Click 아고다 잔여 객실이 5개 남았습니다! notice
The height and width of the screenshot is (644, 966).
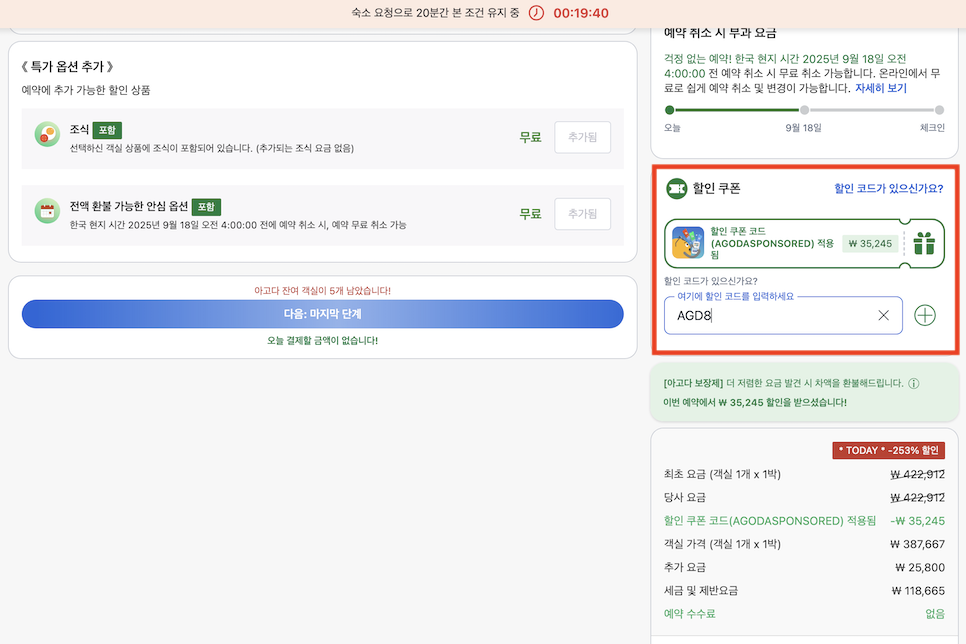pyautogui.click(x=322, y=290)
